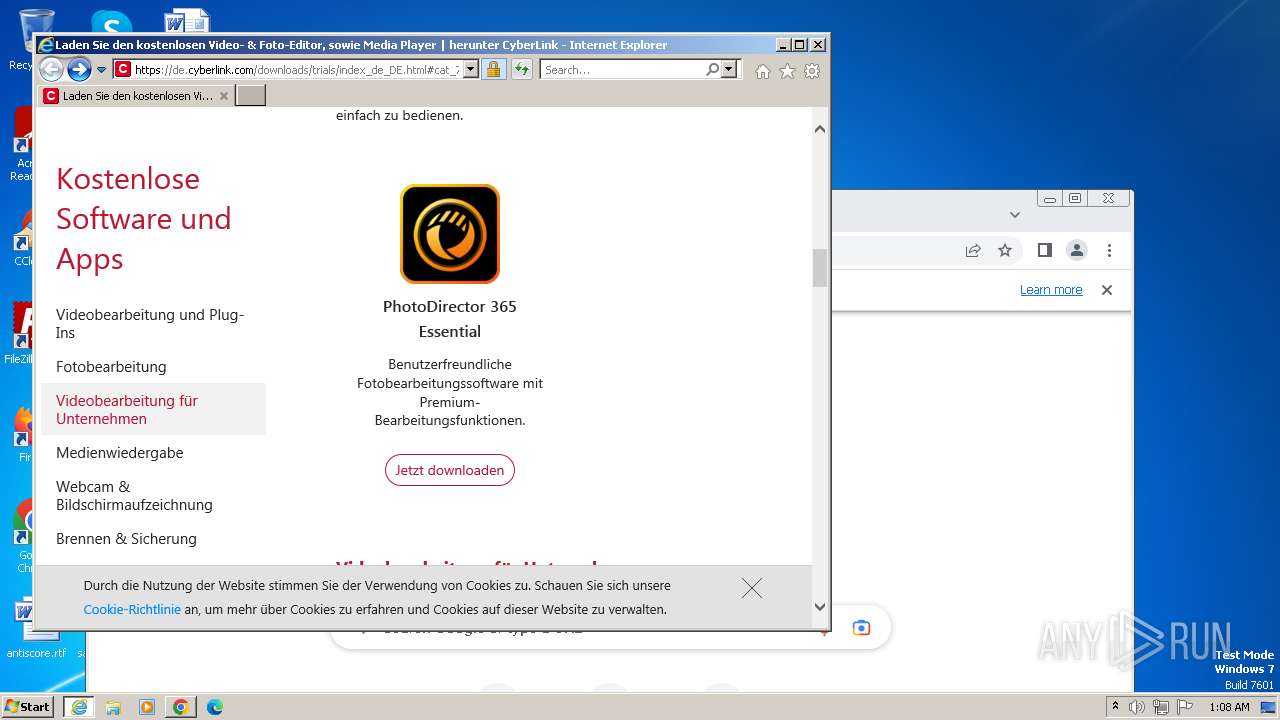Go to IE Home page icon
Screen dimensions: 1280x720
tap(763, 71)
